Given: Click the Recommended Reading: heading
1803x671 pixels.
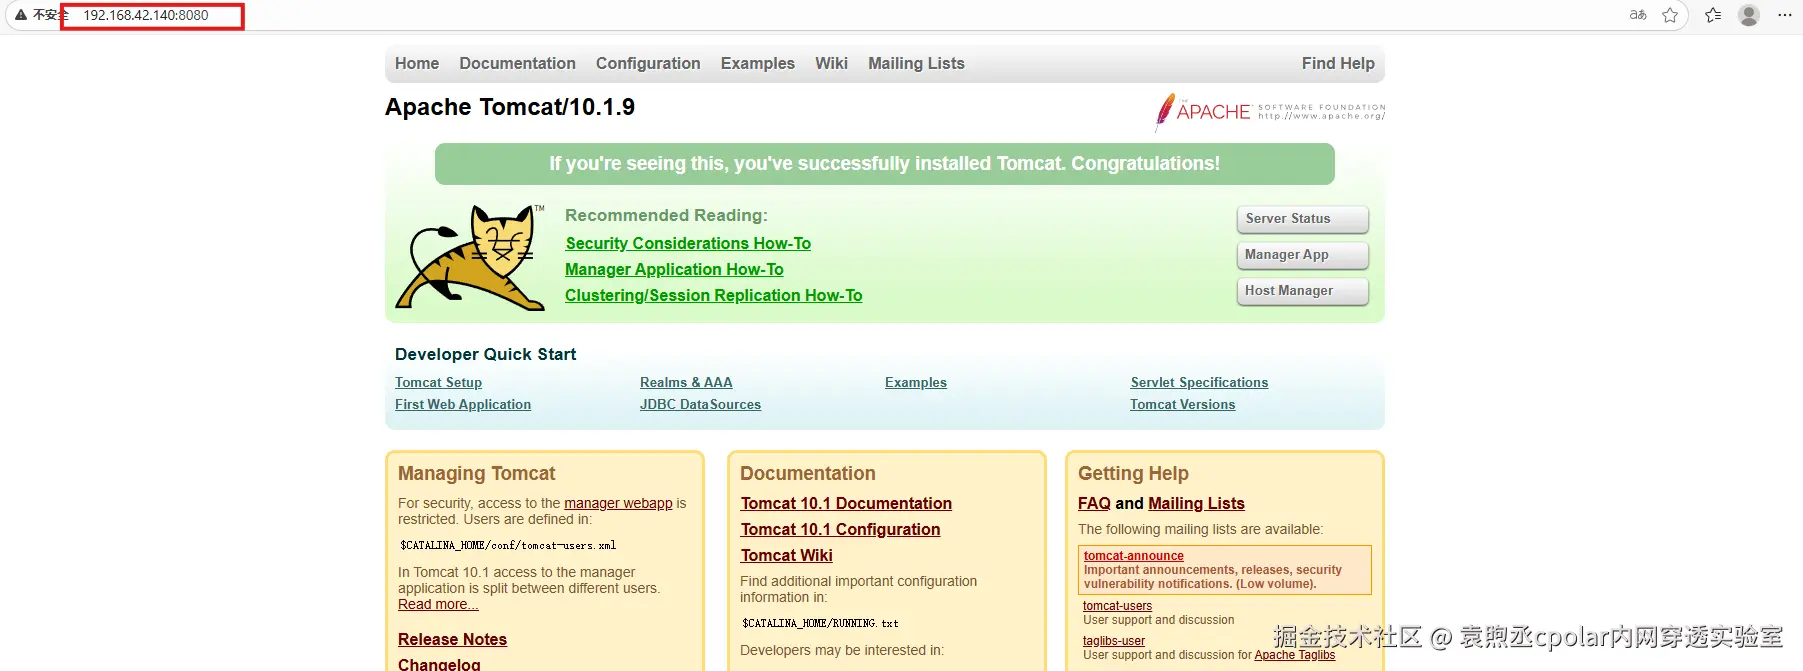Looking at the screenshot, I should click(x=666, y=215).
